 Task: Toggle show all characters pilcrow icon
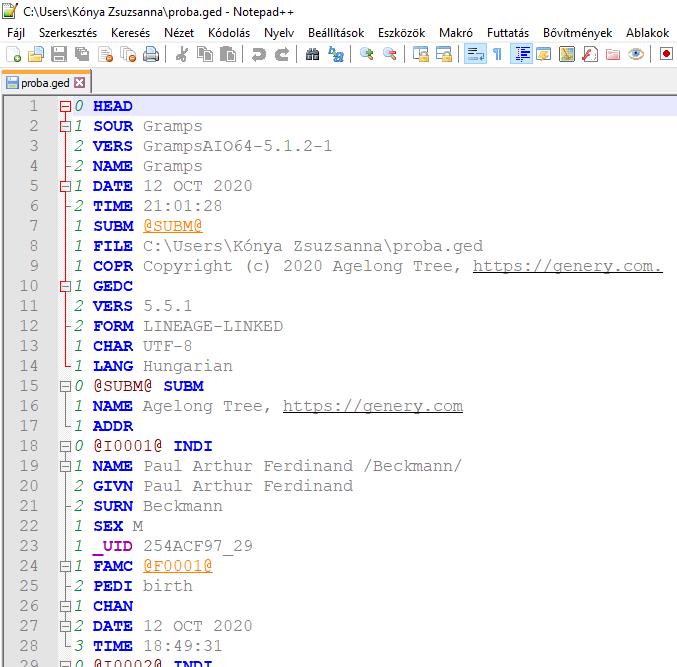point(497,55)
